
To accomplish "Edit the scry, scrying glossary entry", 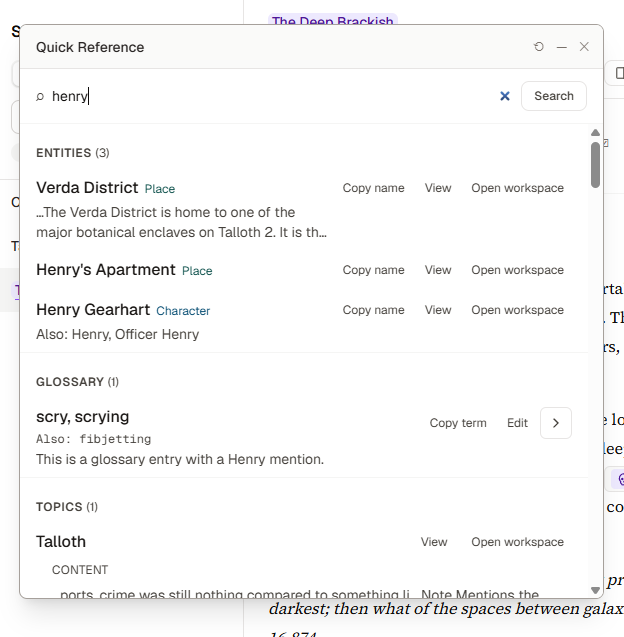I will click(517, 423).
